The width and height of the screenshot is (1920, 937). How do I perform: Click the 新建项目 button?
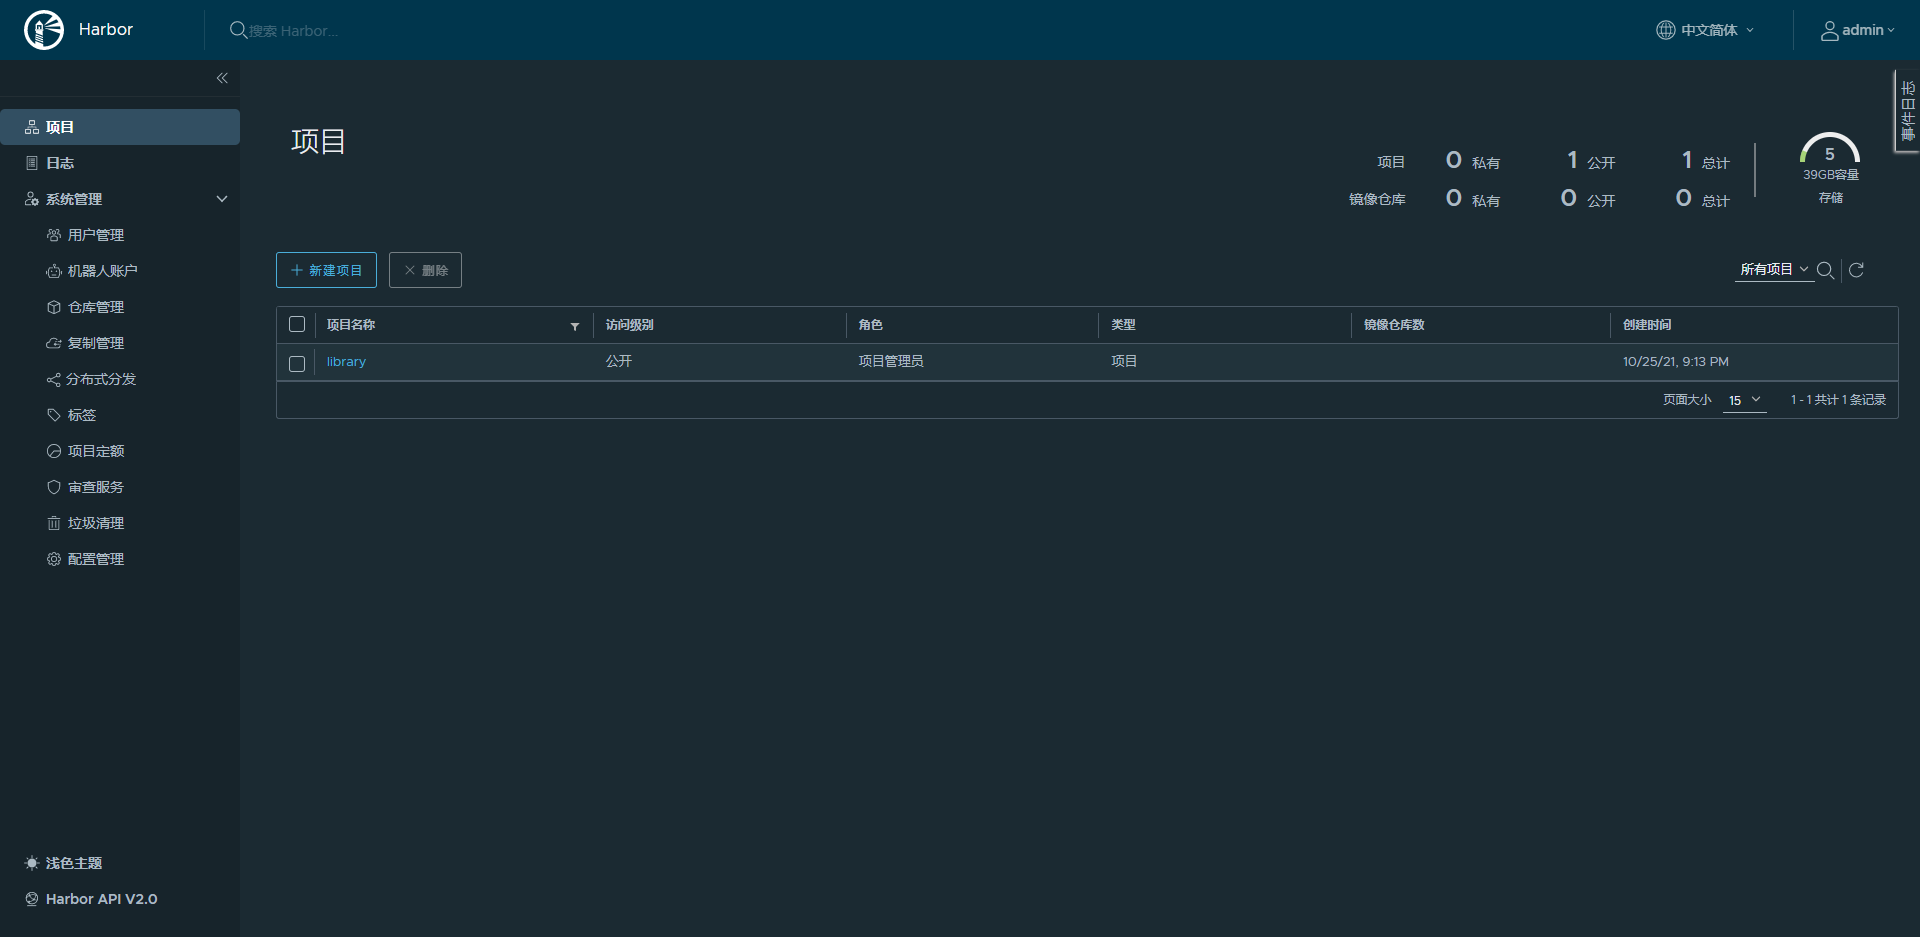point(326,270)
